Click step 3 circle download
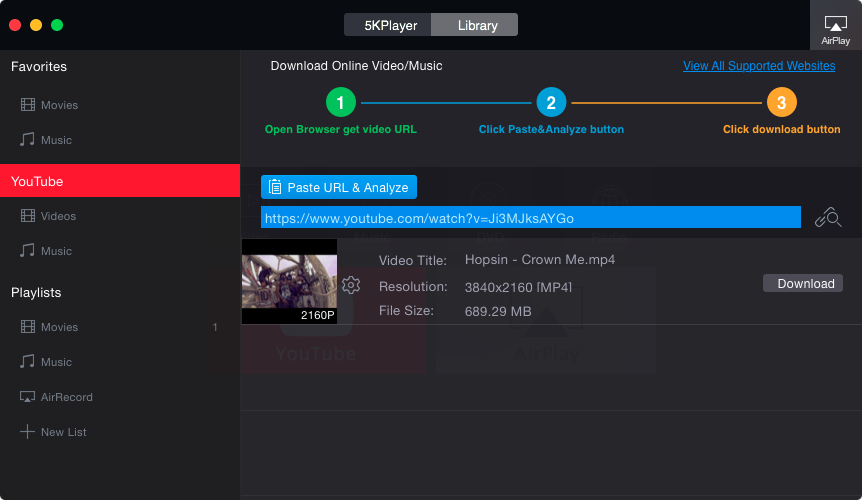This screenshot has width=862, height=500. [781, 102]
